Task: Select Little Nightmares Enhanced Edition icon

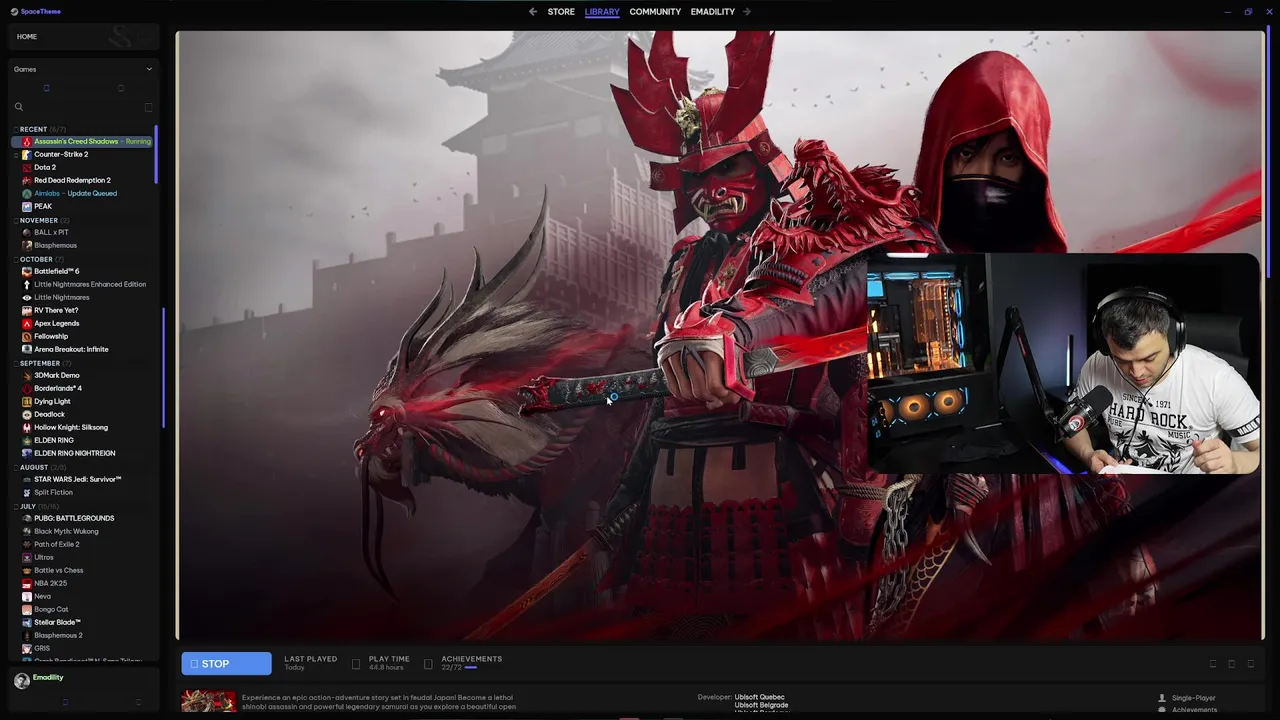Action: [x=27, y=285]
